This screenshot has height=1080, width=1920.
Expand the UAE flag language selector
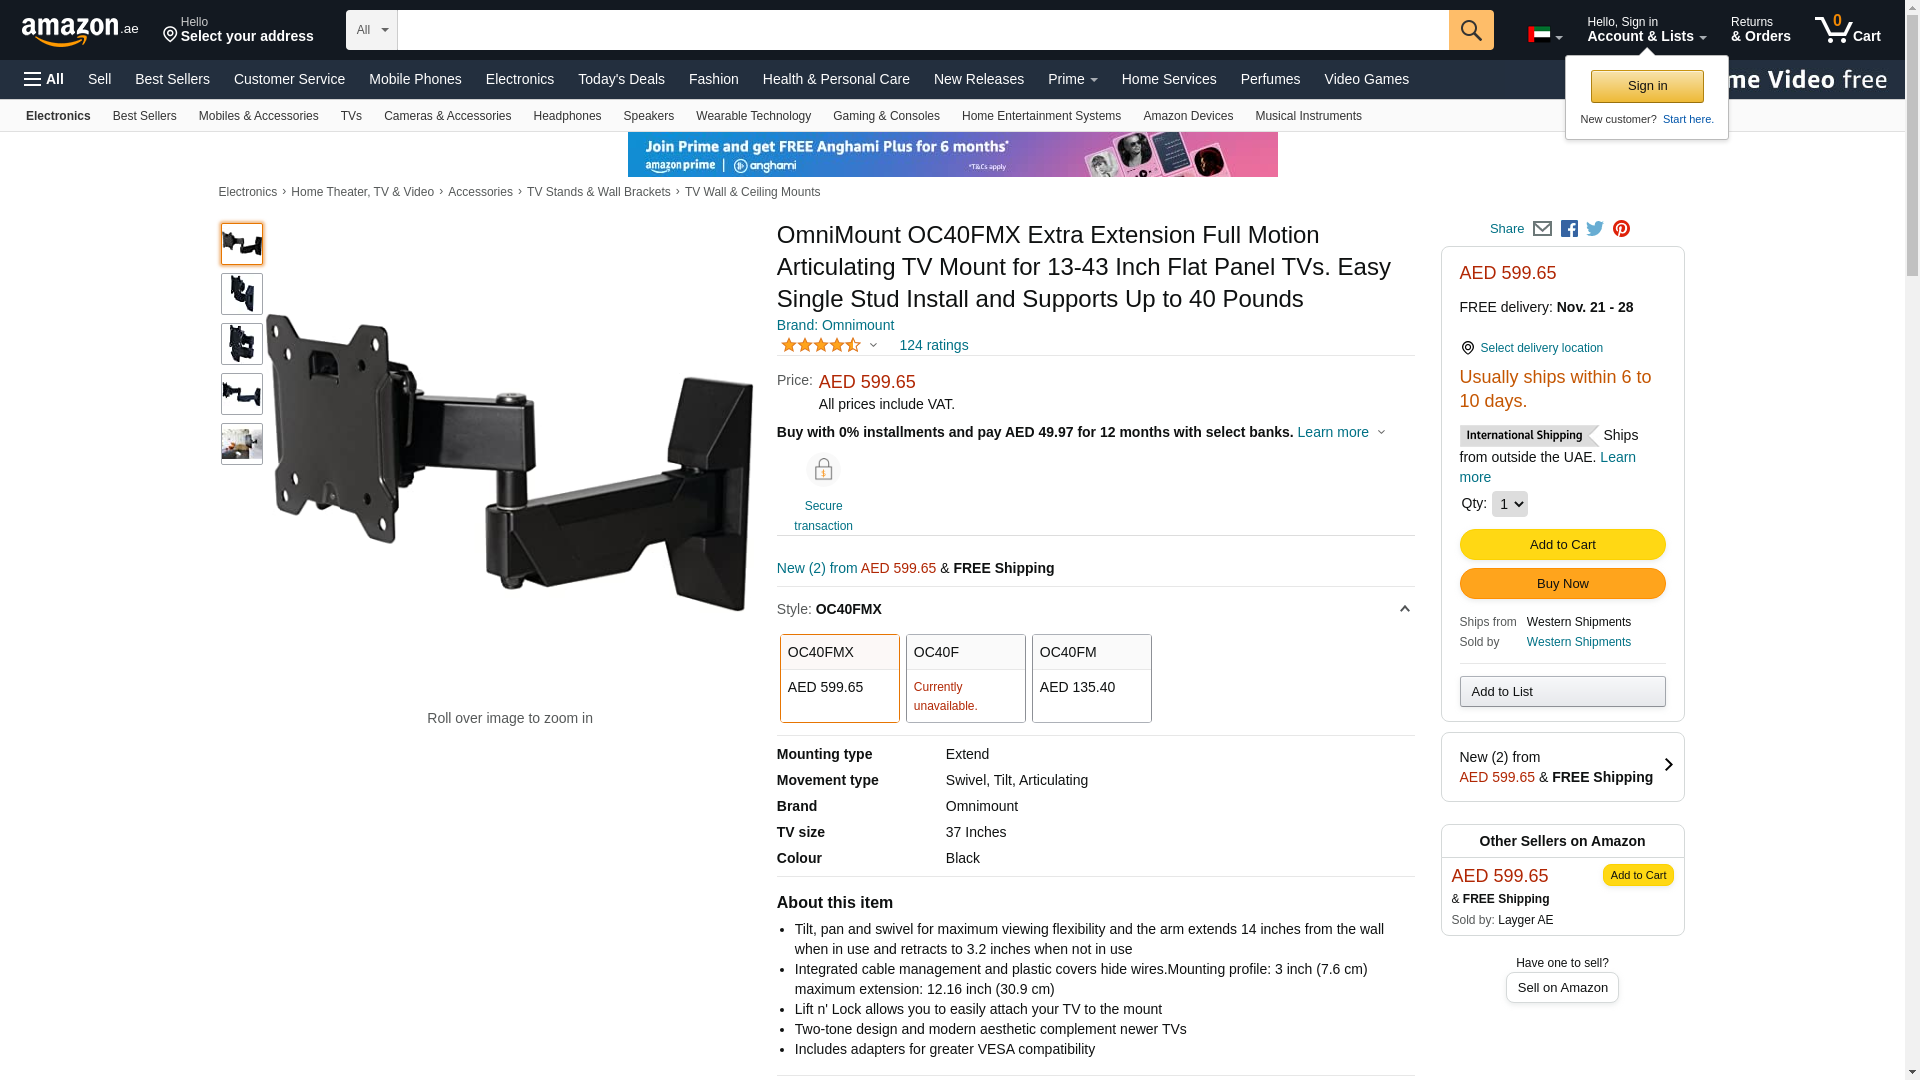point(1545,35)
